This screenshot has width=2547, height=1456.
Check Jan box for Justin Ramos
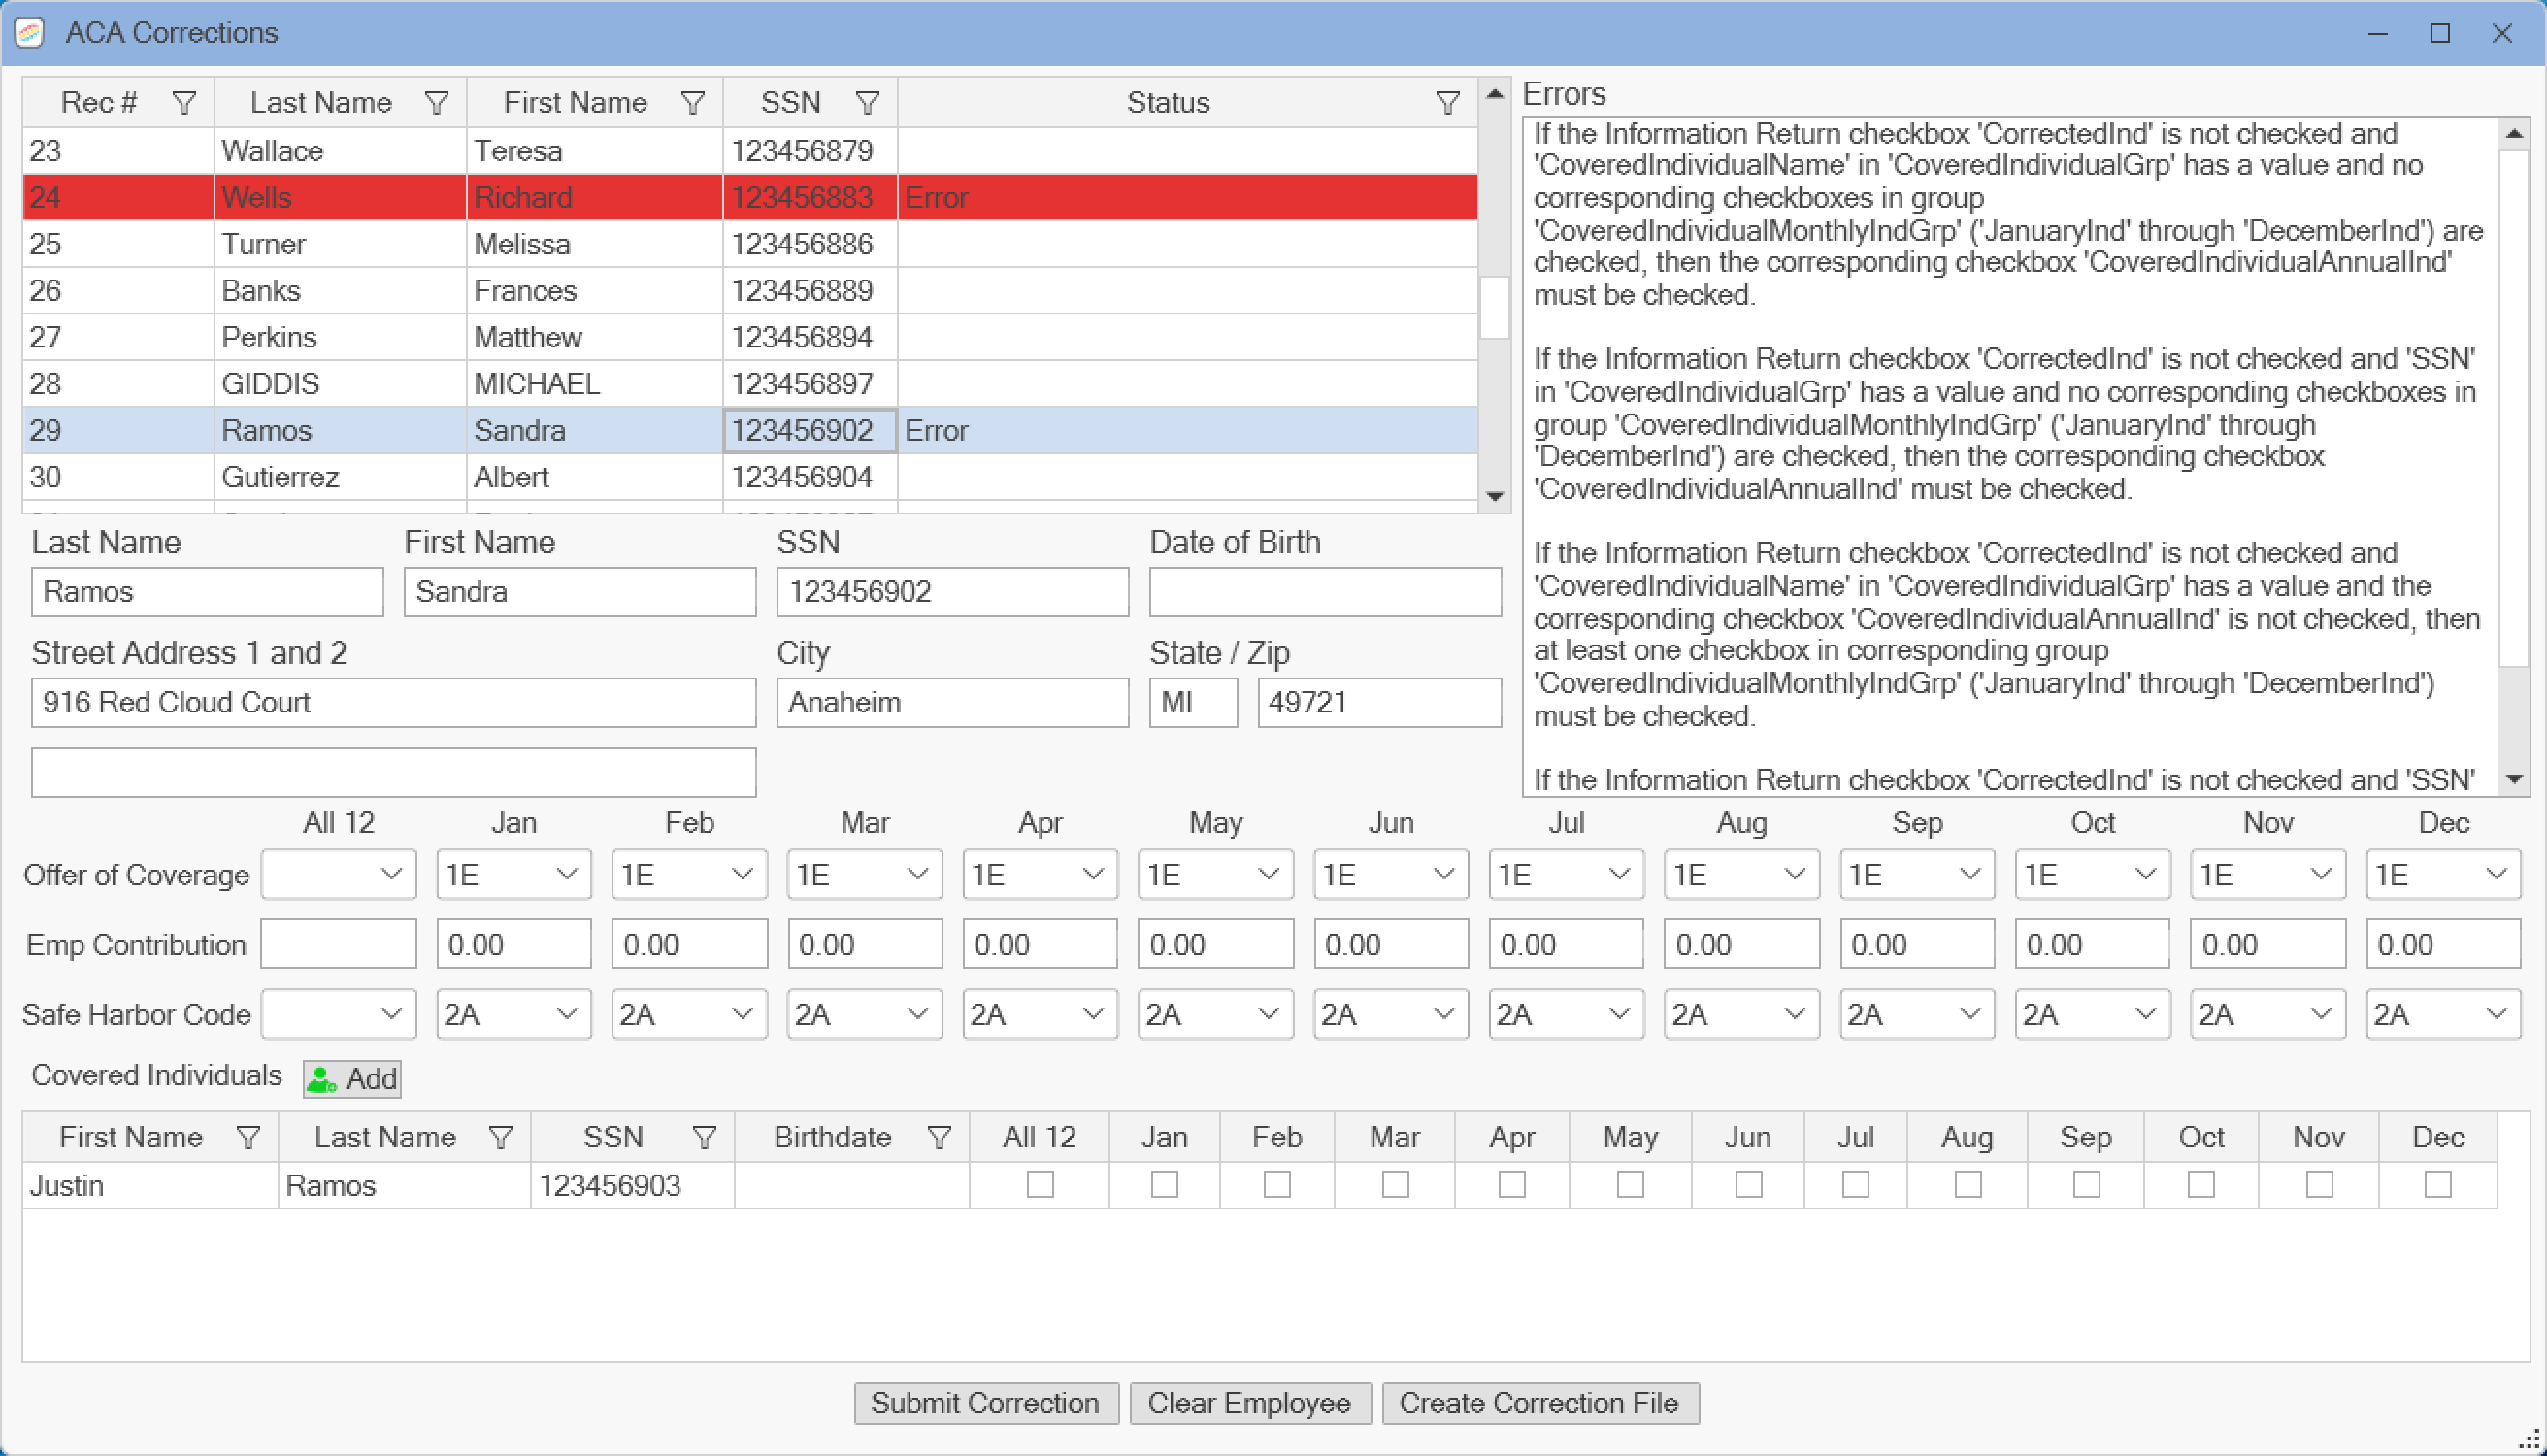(1164, 1184)
